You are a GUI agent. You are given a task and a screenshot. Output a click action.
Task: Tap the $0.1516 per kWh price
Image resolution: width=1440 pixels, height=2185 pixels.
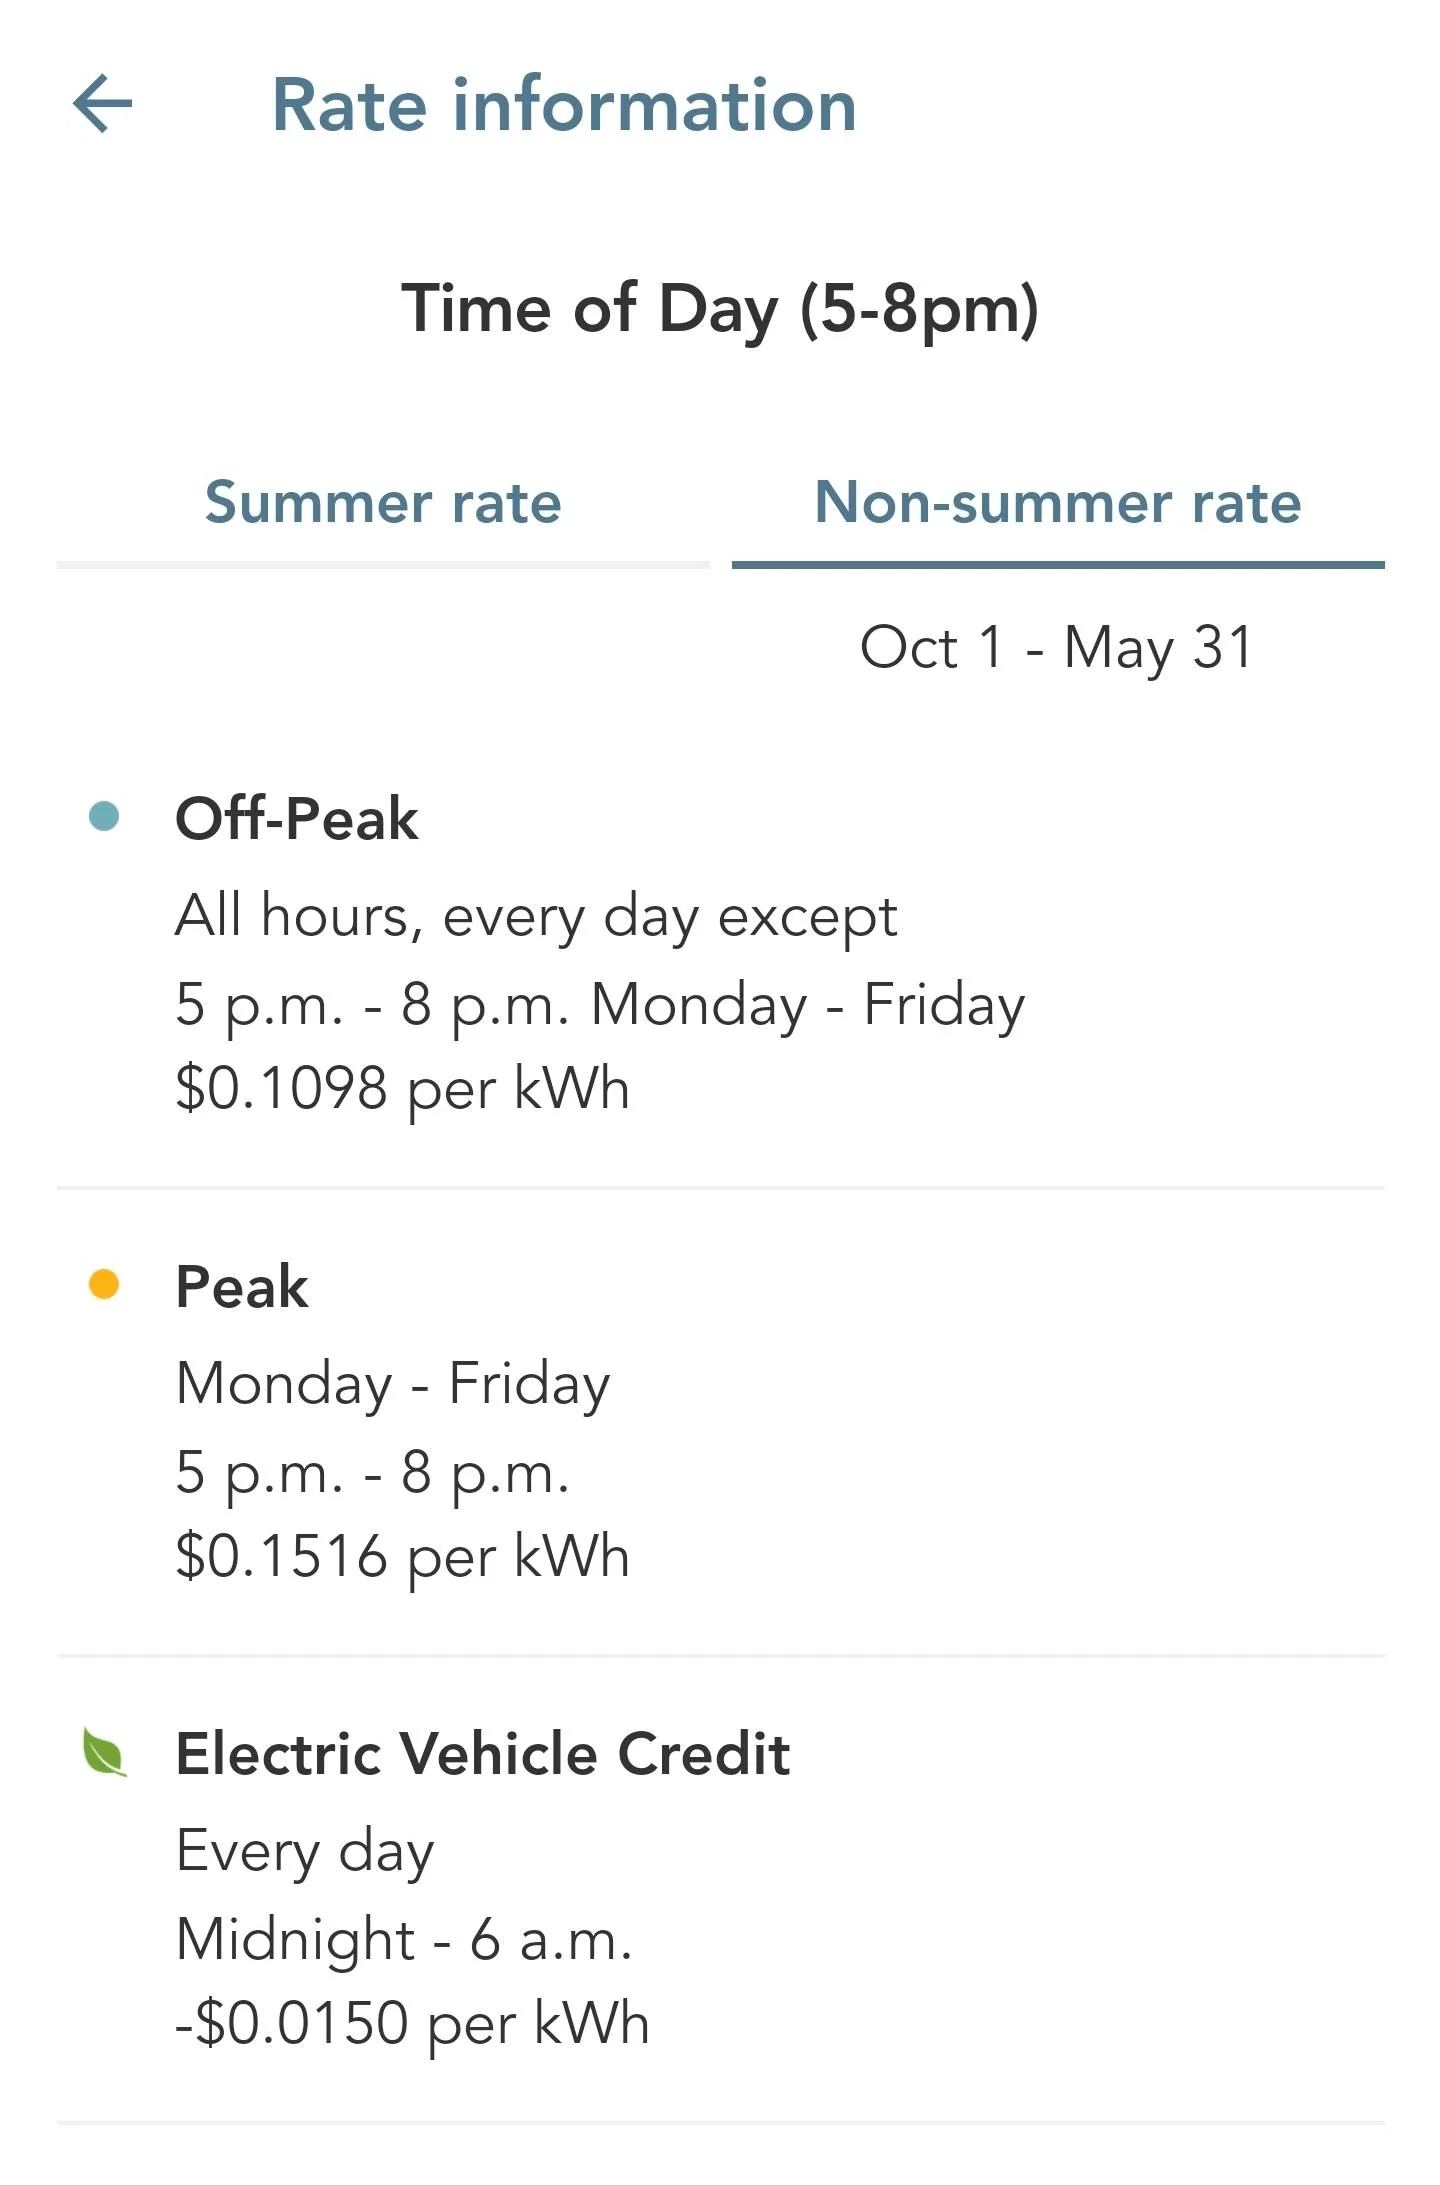click(x=402, y=1556)
